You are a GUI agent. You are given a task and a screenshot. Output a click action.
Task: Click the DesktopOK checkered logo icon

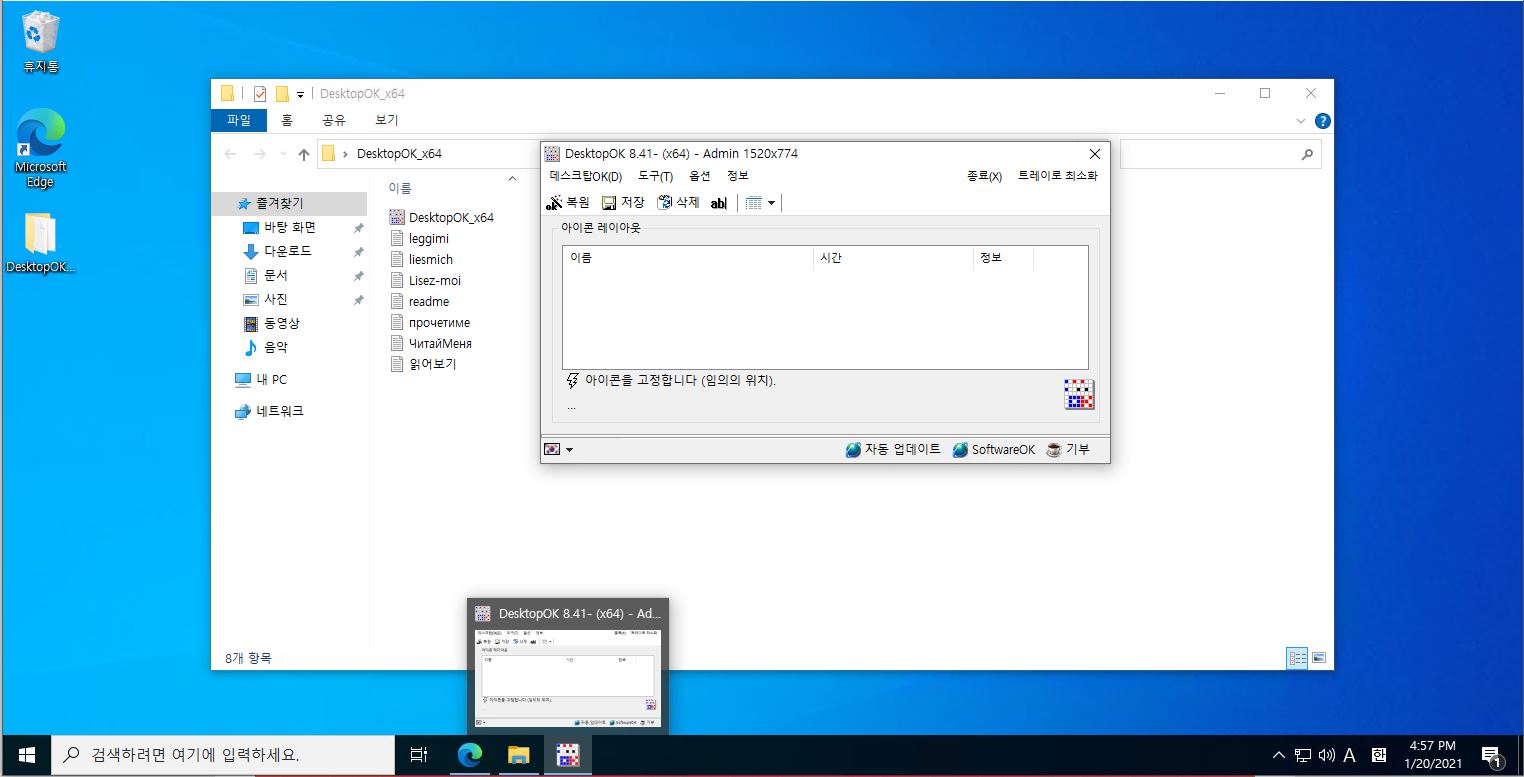pyautogui.click(x=1079, y=396)
